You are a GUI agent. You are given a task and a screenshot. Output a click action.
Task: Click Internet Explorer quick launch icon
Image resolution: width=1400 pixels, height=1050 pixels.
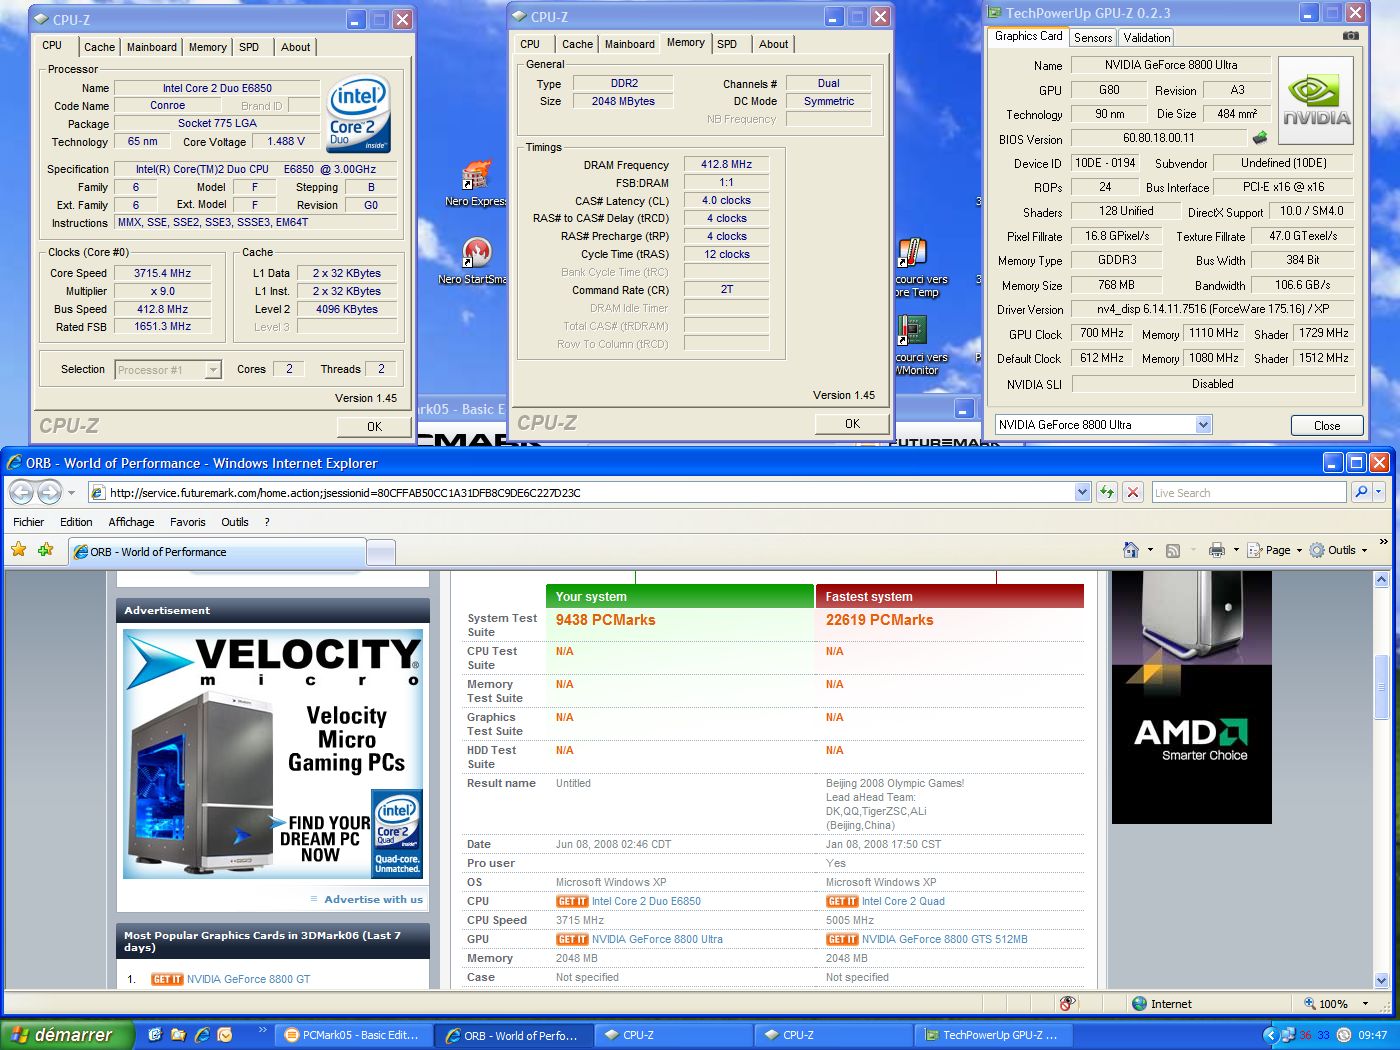point(202,1035)
